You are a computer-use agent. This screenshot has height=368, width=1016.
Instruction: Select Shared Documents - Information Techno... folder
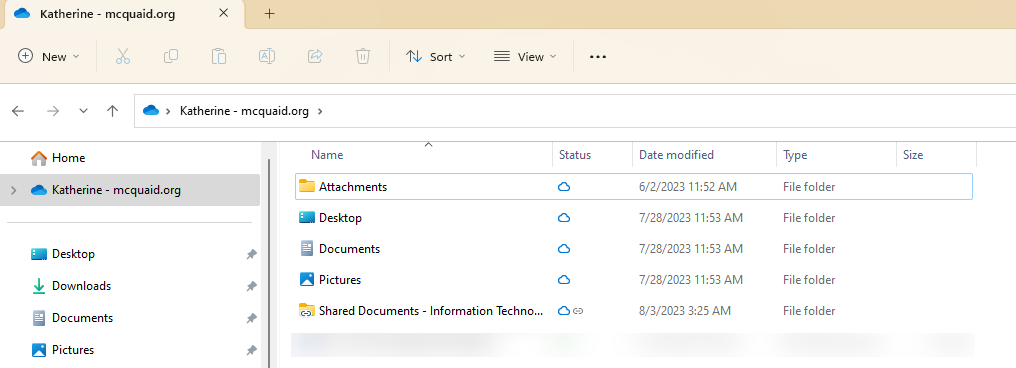pos(634,311)
